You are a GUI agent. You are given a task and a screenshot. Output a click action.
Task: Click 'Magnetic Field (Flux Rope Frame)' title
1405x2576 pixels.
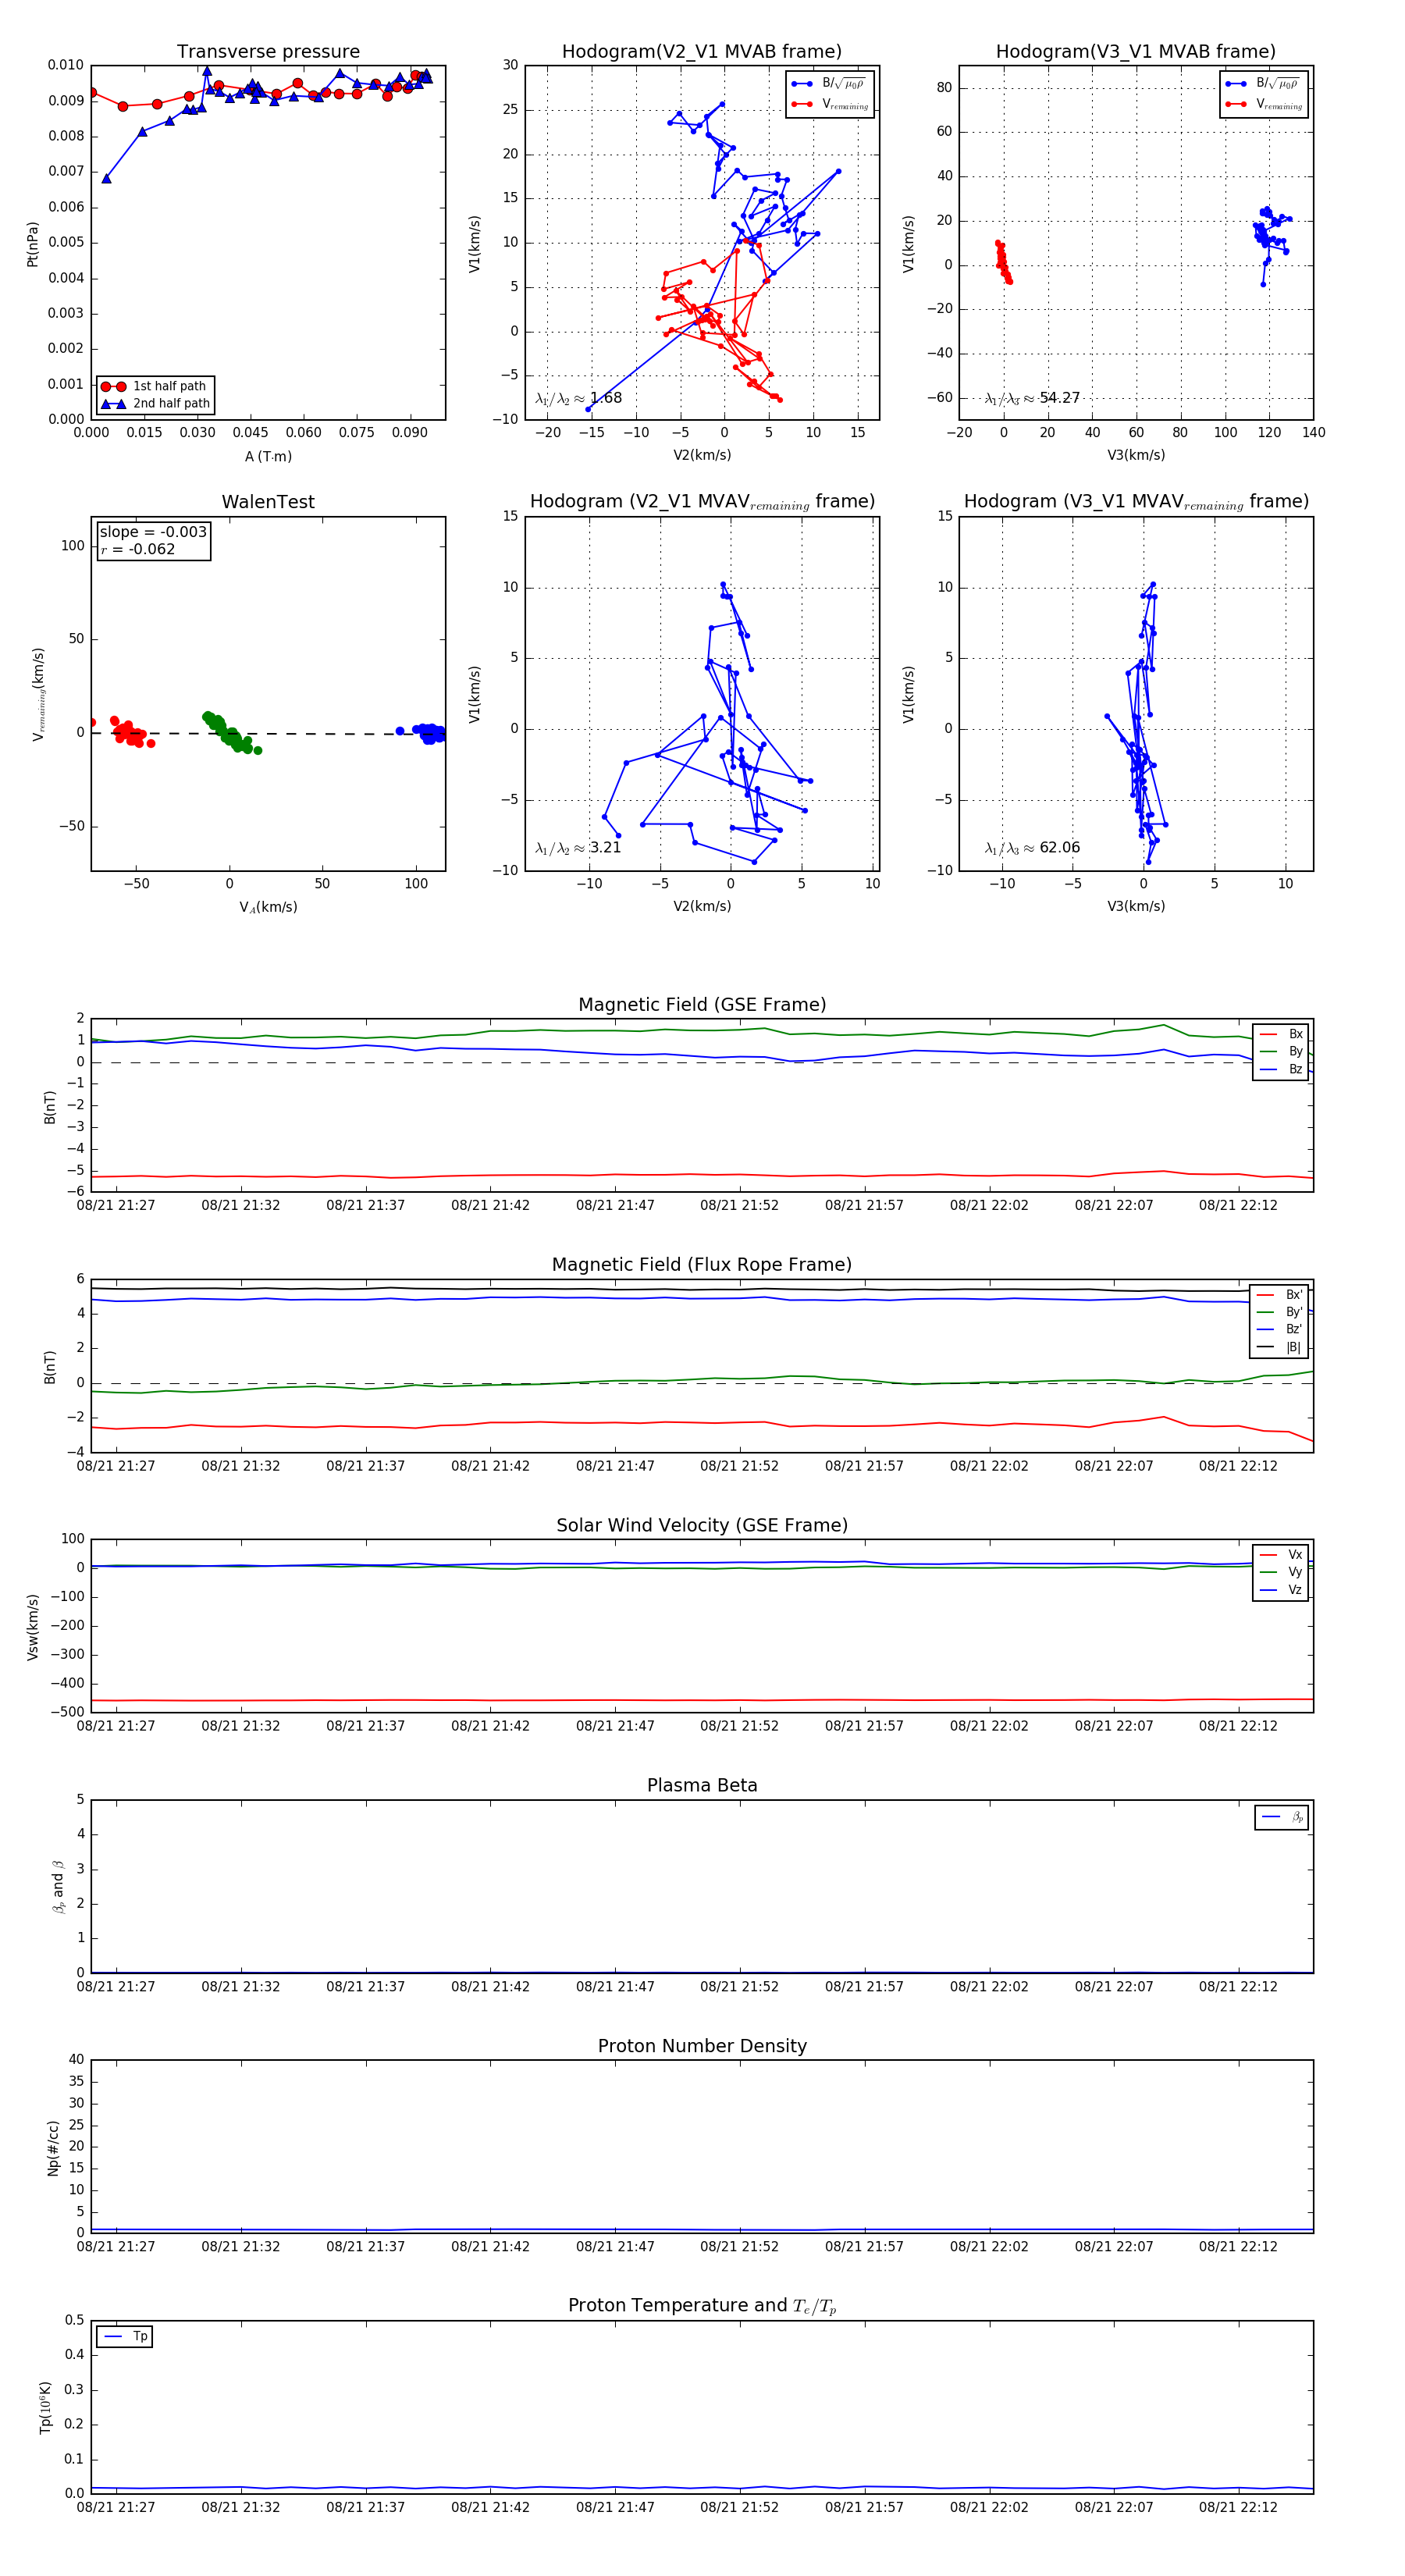tap(702, 1265)
